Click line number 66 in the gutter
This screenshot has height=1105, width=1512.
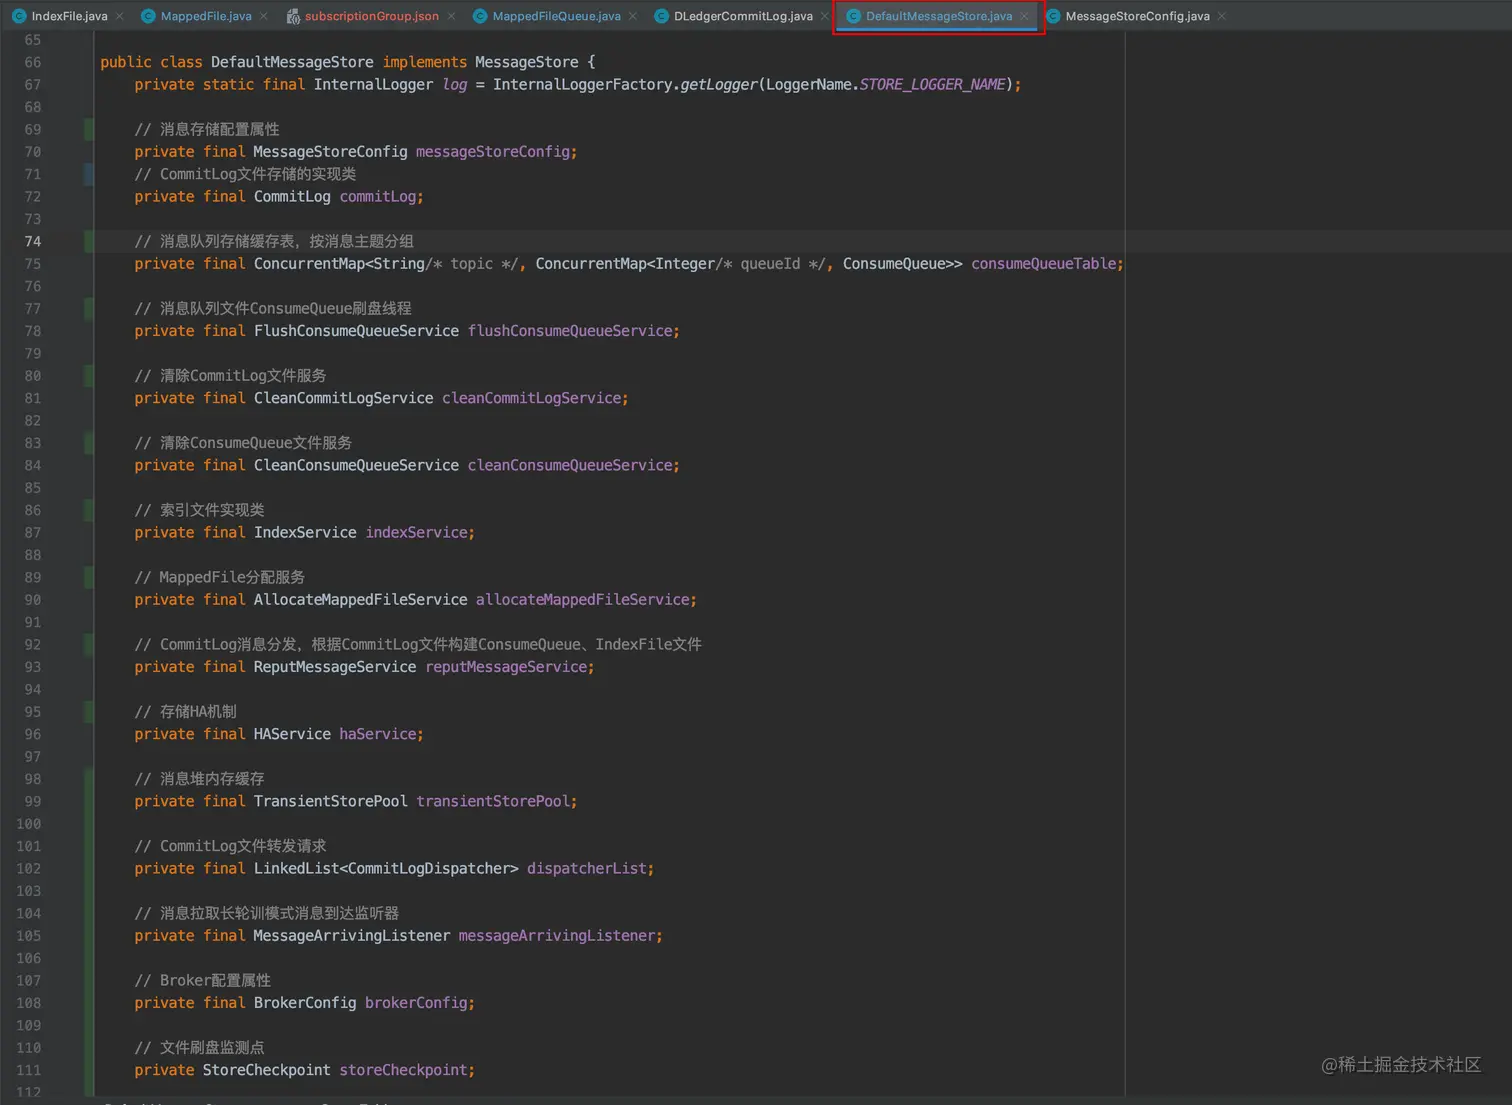pyautogui.click(x=33, y=62)
